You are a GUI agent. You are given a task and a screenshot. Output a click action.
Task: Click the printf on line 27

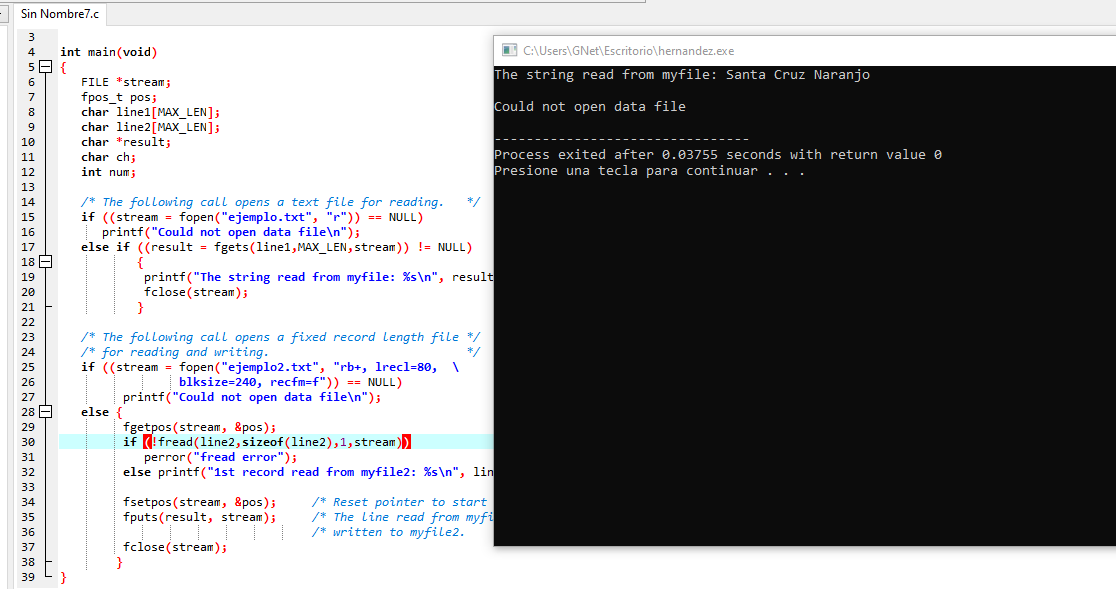pos(252,397)
